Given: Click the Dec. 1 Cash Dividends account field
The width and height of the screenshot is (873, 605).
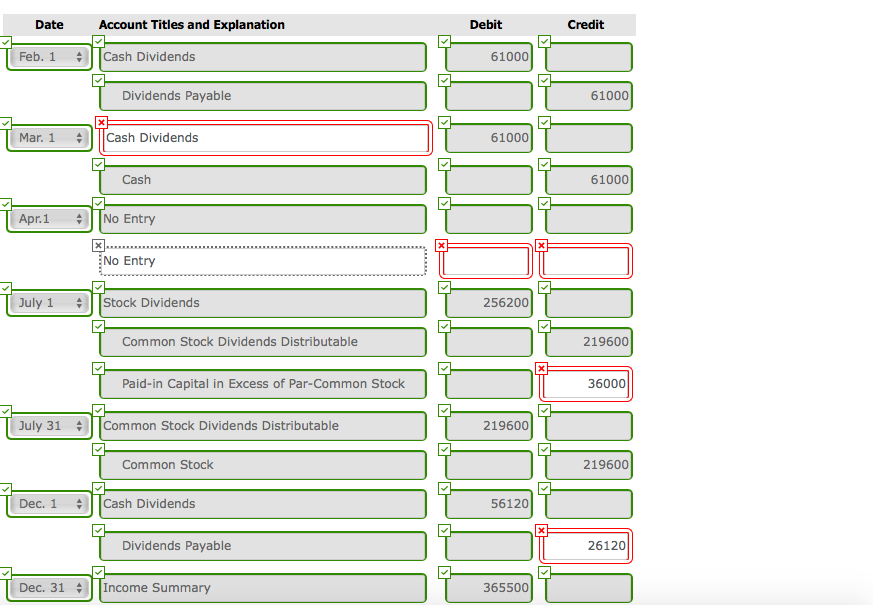Looking at the screenshot, I should tap(263, 504).
